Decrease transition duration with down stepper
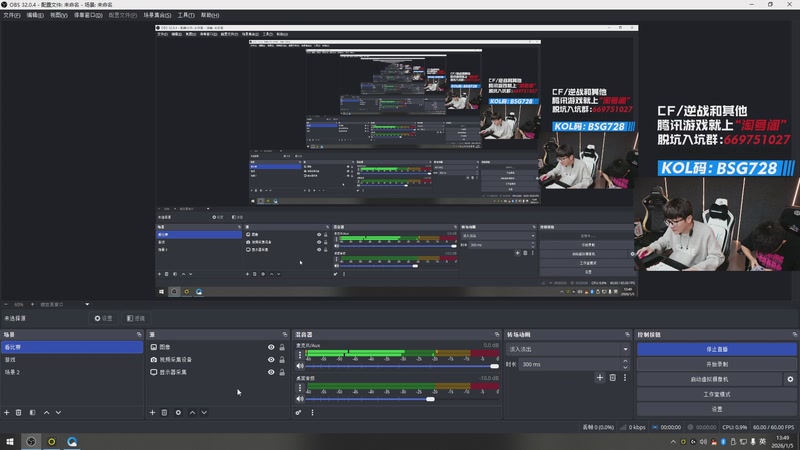 tap(626, 367)
